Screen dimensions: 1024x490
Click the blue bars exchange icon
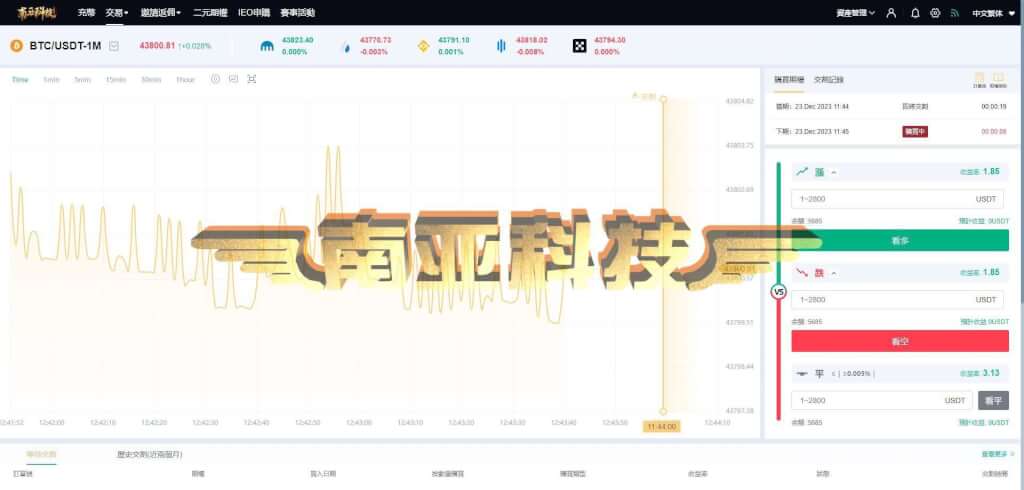[501, 46]
